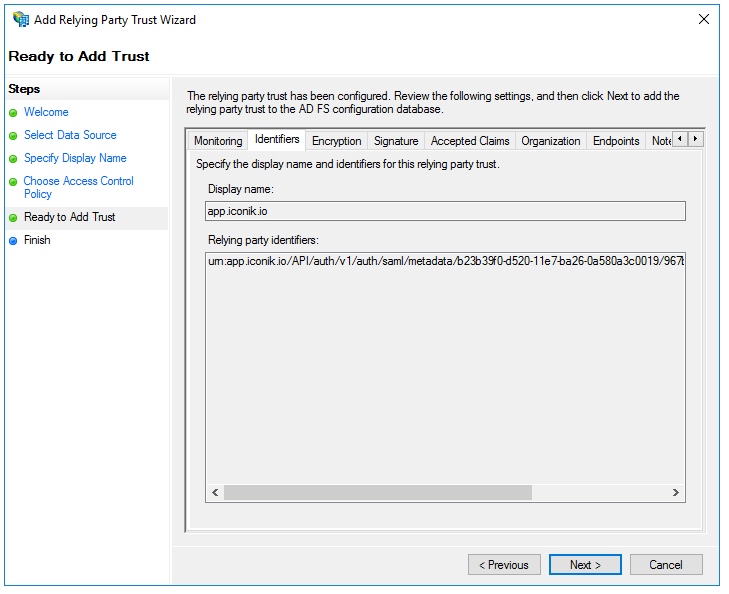The image size is (729, 594).
Task: Cancel the wizard
Action: coord(666,565)
